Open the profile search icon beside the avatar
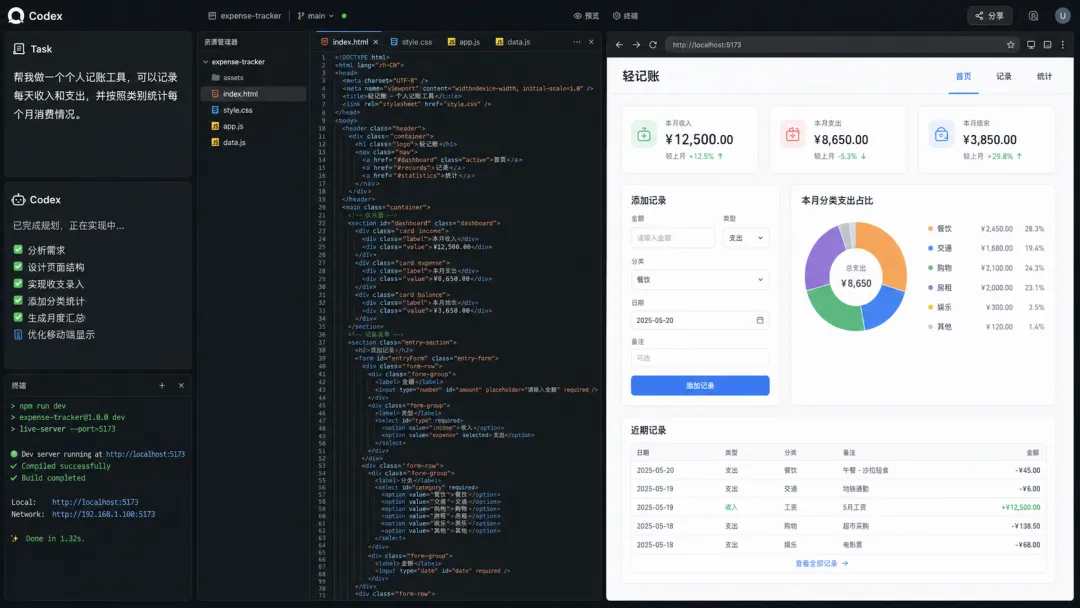1080x608 pixels. pos(1033,16)
